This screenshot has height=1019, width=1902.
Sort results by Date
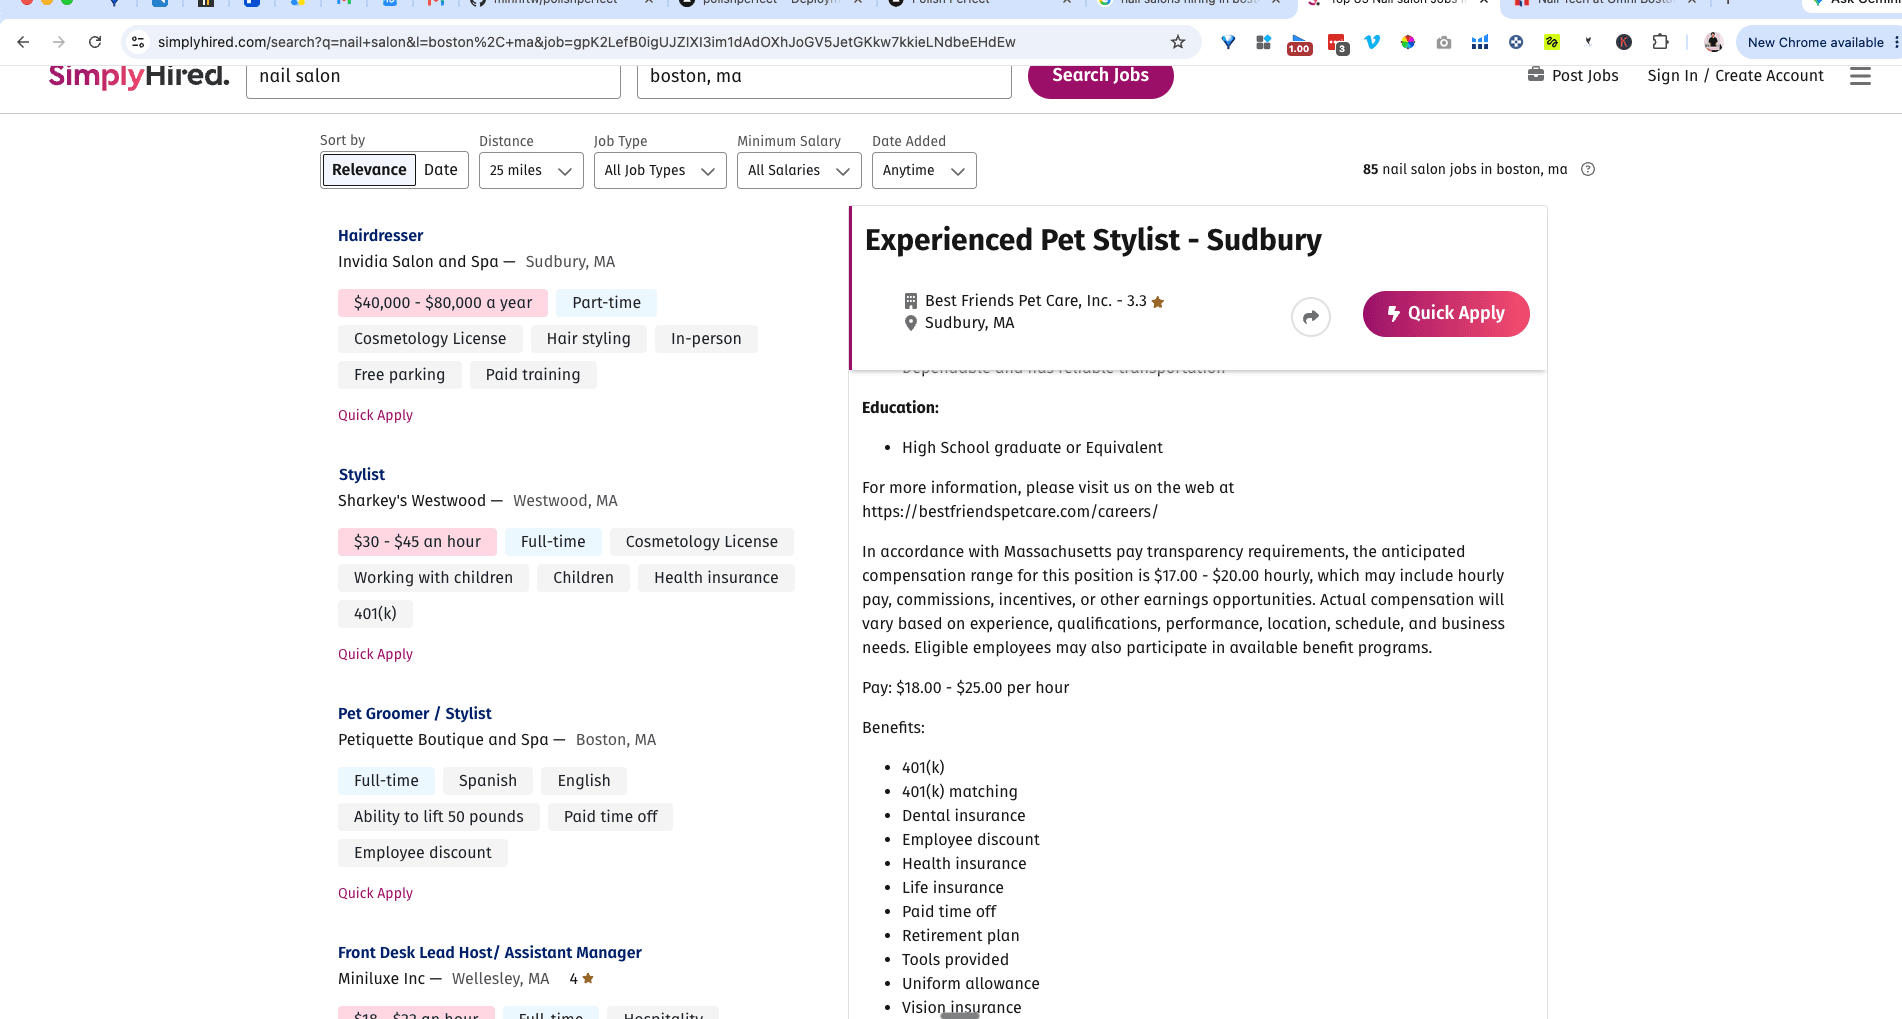pos(441,170)
